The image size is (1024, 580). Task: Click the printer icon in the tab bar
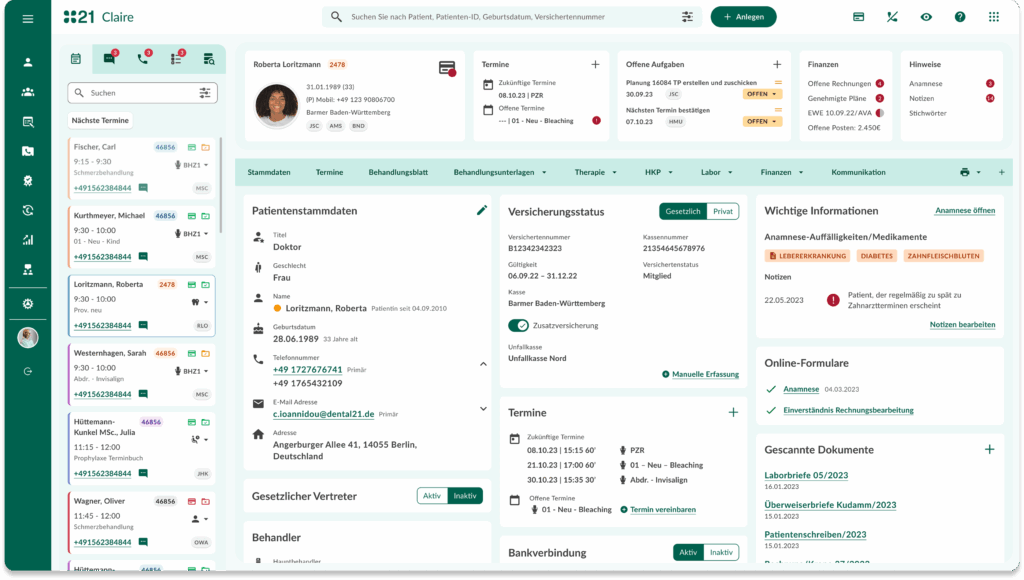click(965, 172)
